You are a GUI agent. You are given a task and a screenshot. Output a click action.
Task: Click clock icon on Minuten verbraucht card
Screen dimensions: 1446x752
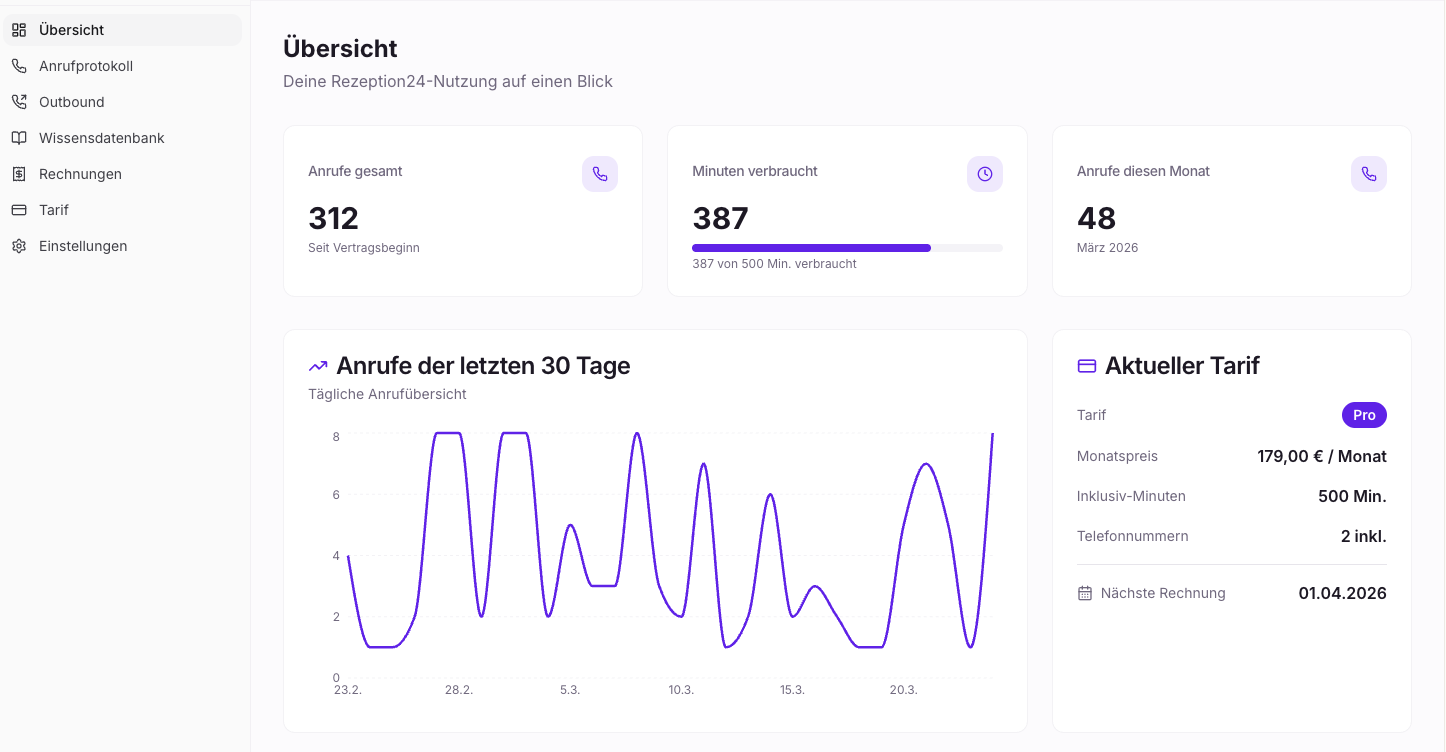985,174
